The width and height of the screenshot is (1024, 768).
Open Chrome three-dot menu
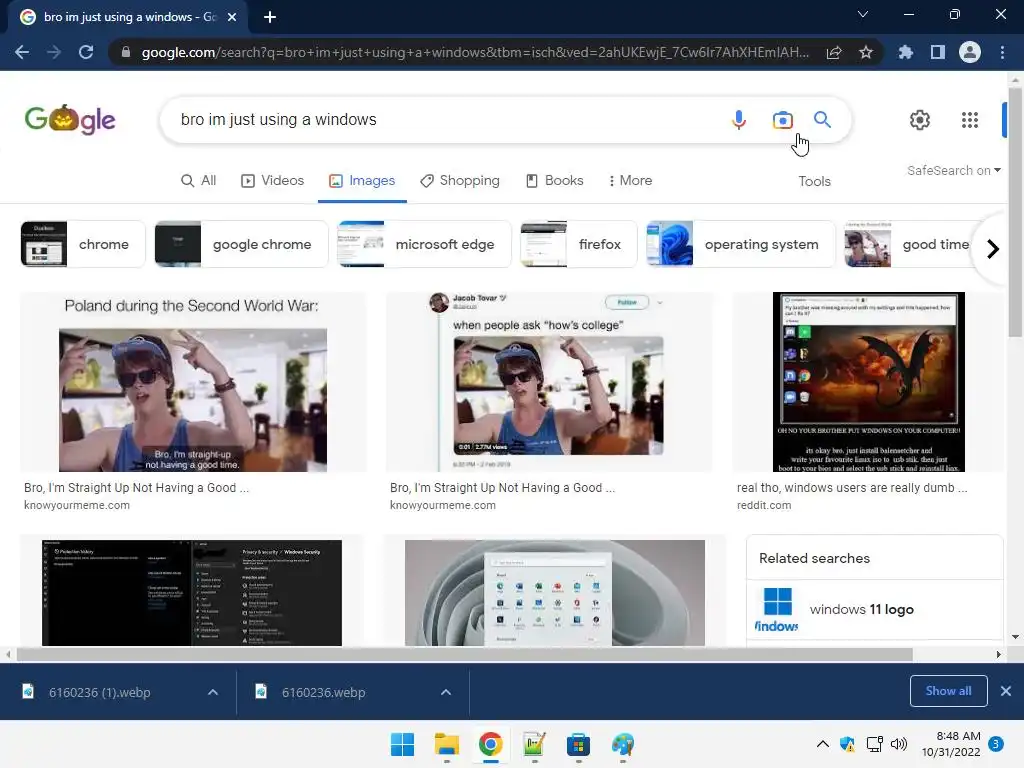pyautogui.click(x=1002, y=52)
